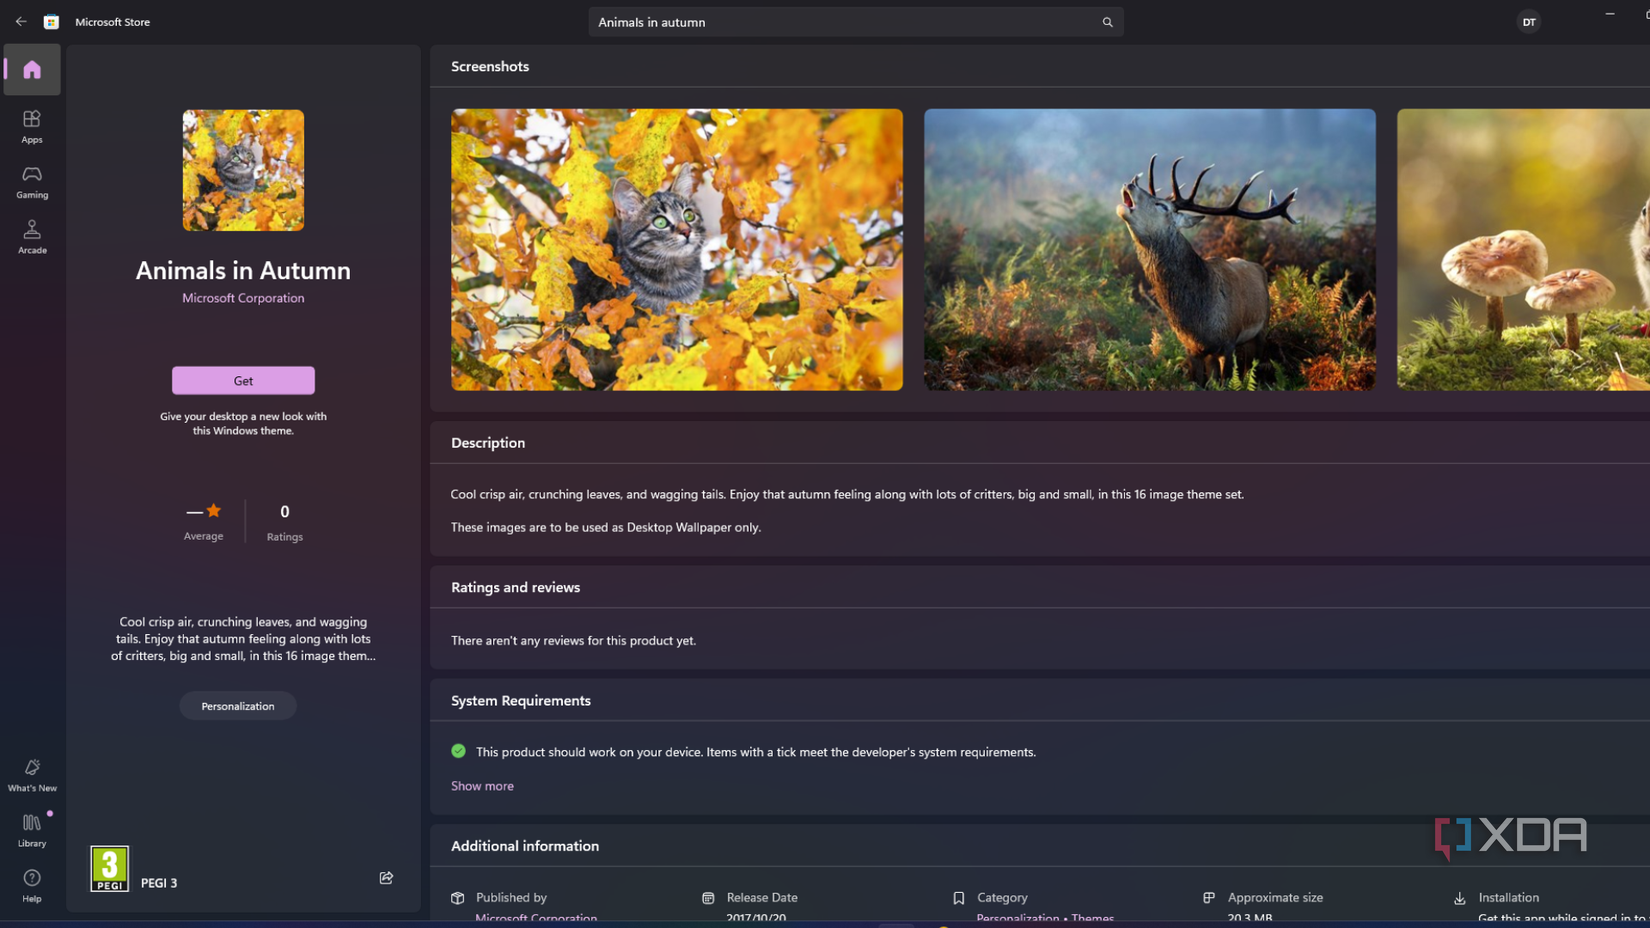The image size is (1650, 928).
Task: Click the search magnifier icon
Action: [x=1106, y=21]
